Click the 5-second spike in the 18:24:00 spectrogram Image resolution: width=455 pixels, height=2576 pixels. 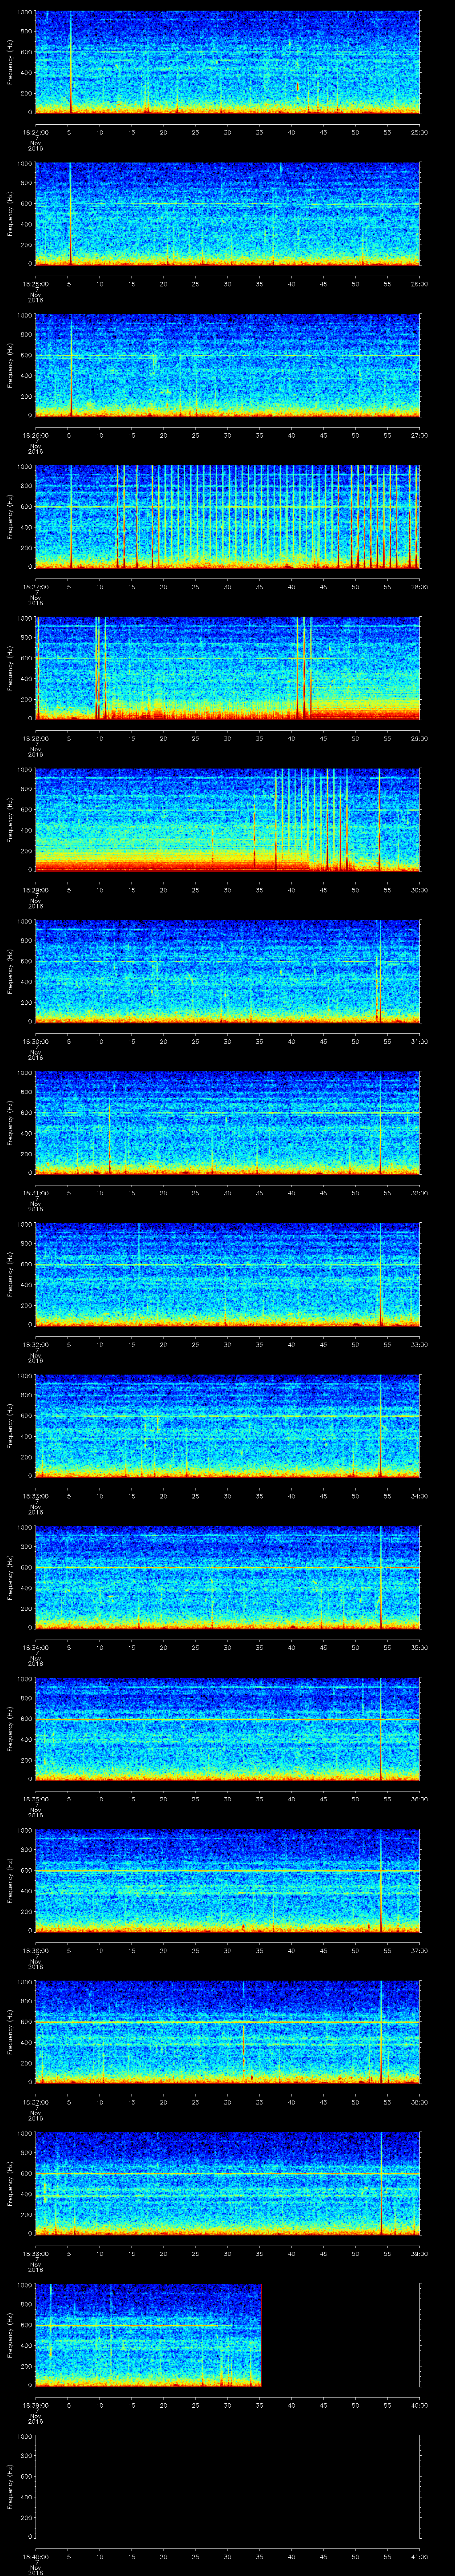click(71, 62)
